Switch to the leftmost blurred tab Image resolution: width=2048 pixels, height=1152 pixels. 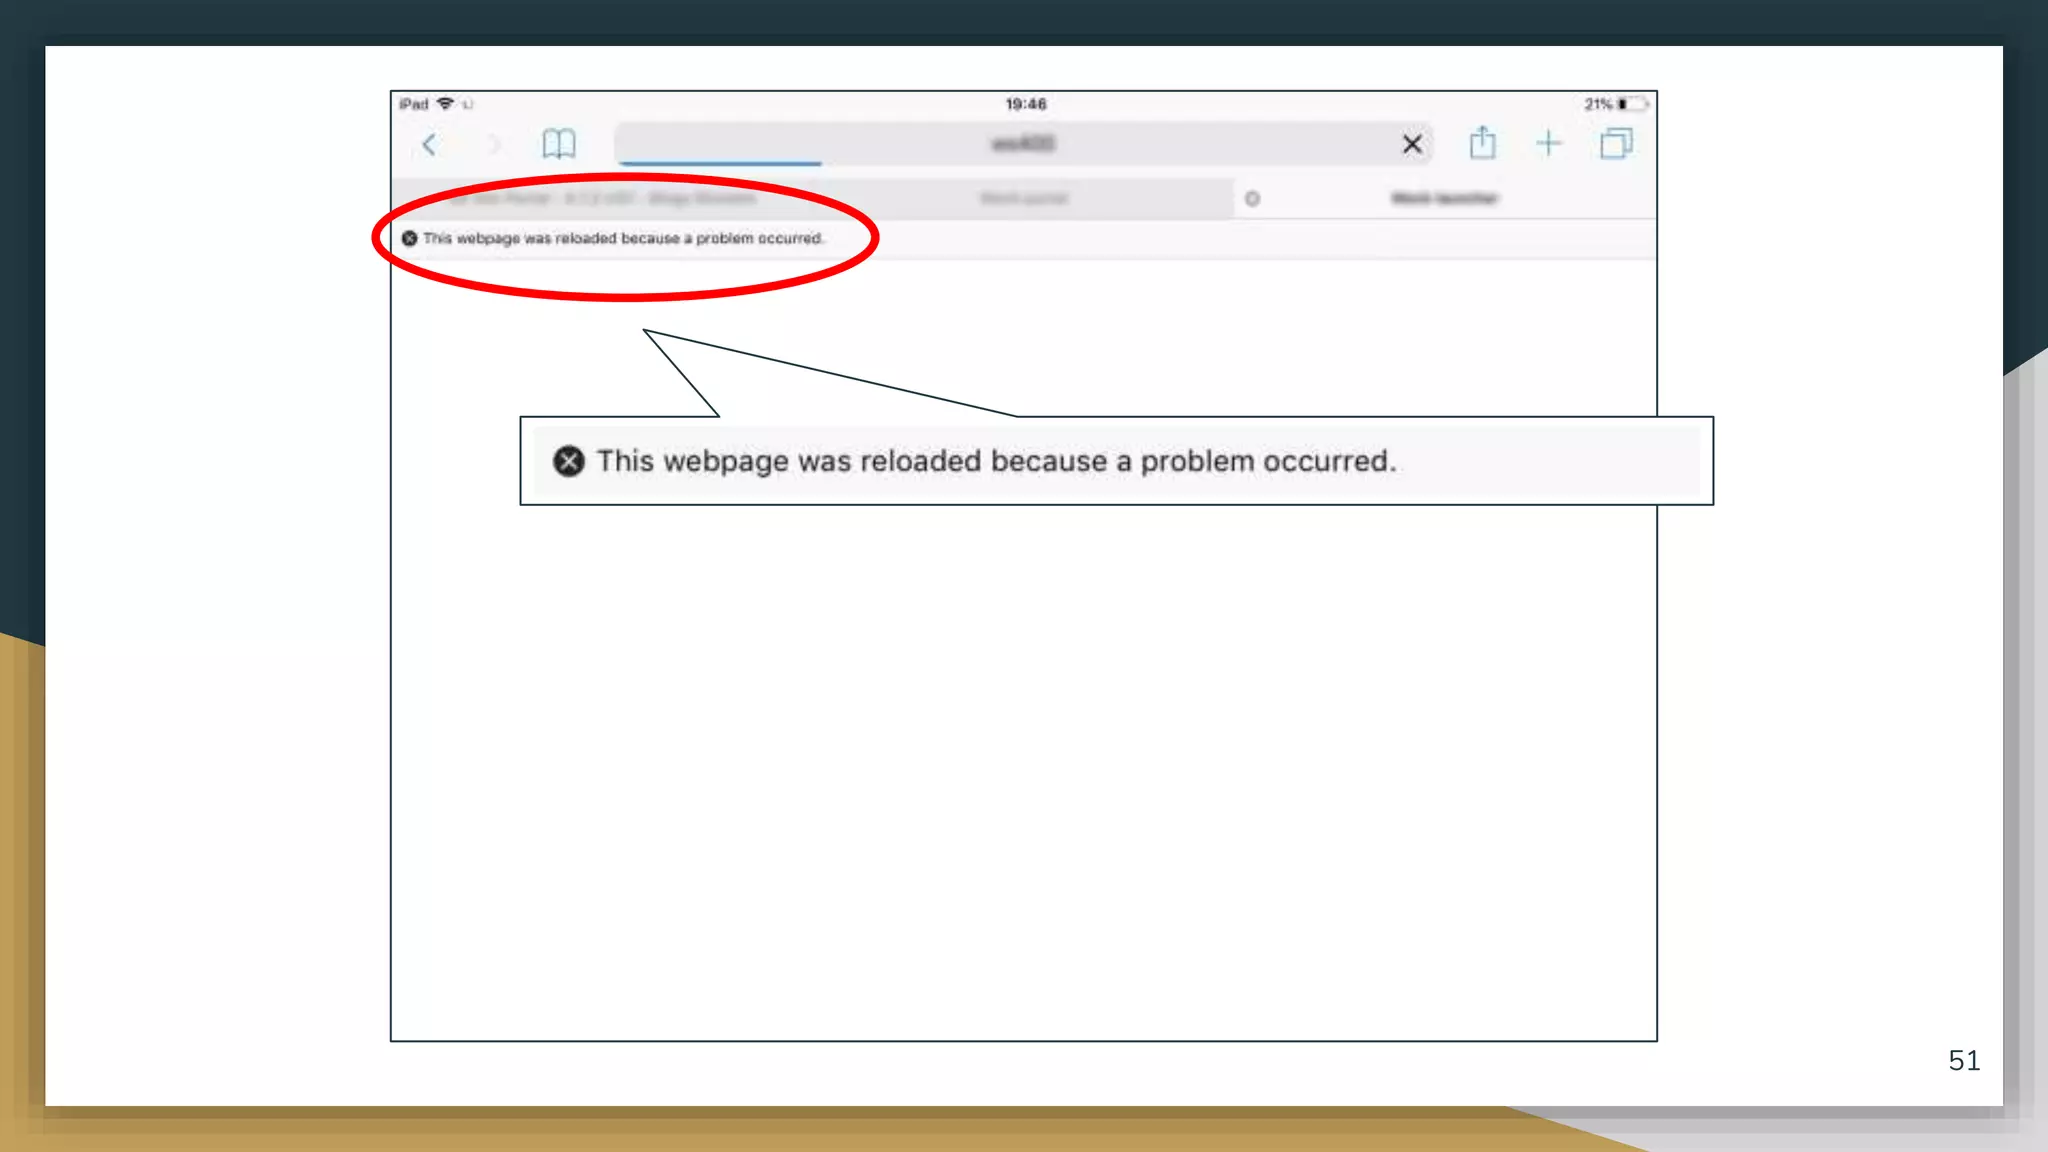point(600,199)
